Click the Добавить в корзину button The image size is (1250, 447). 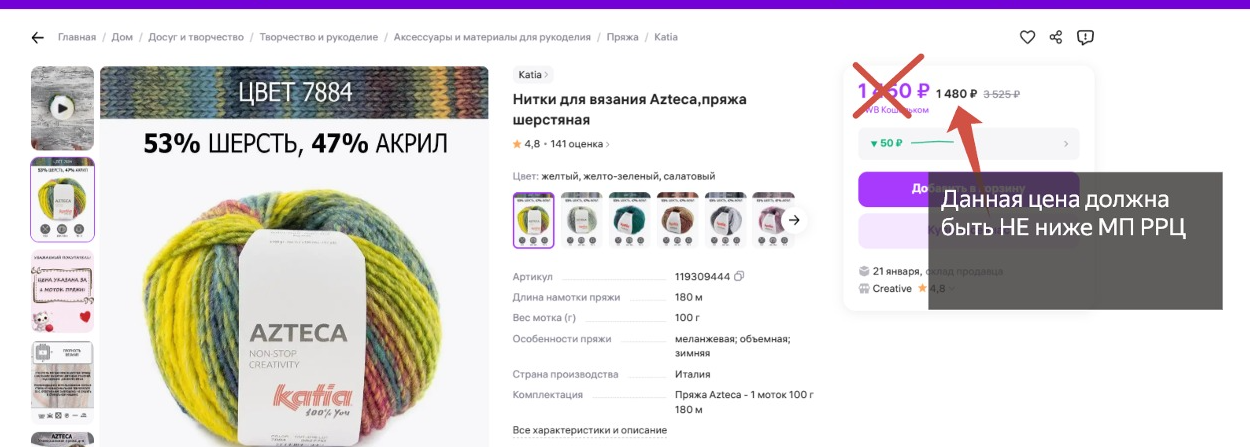pyautogui.click(x=969, y=188)
